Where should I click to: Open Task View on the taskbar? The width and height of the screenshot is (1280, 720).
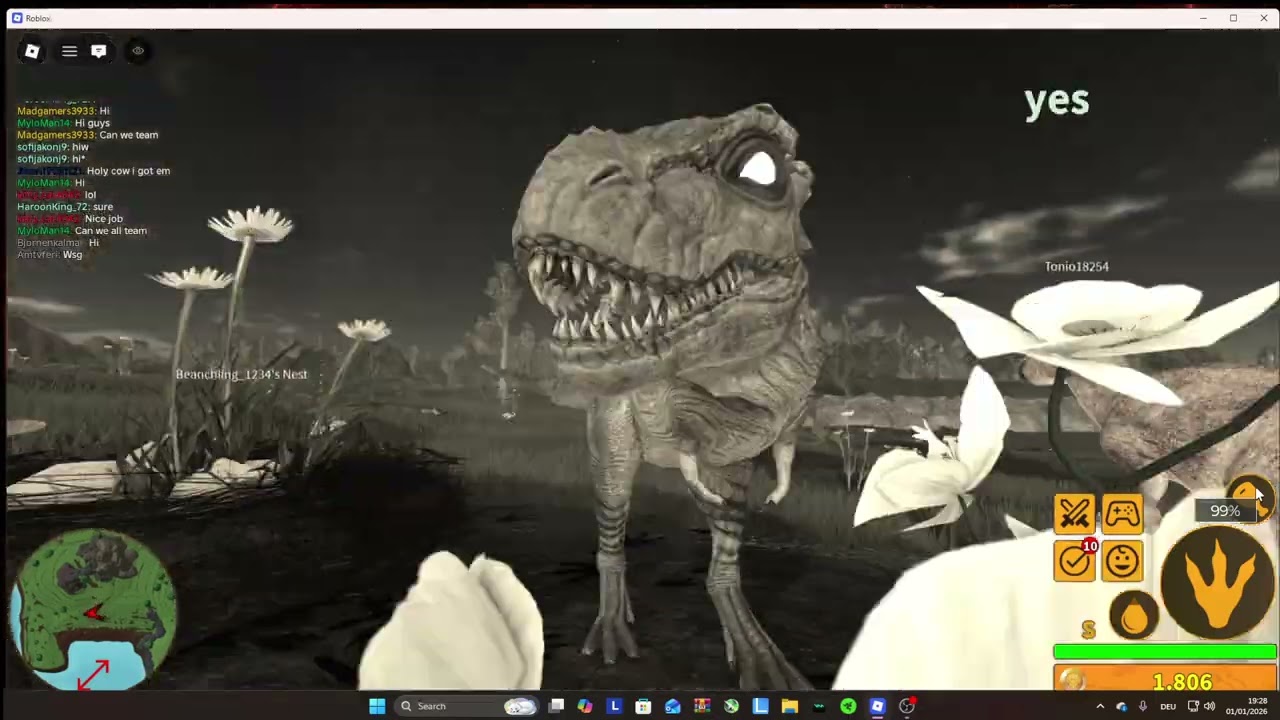point(556,706)
